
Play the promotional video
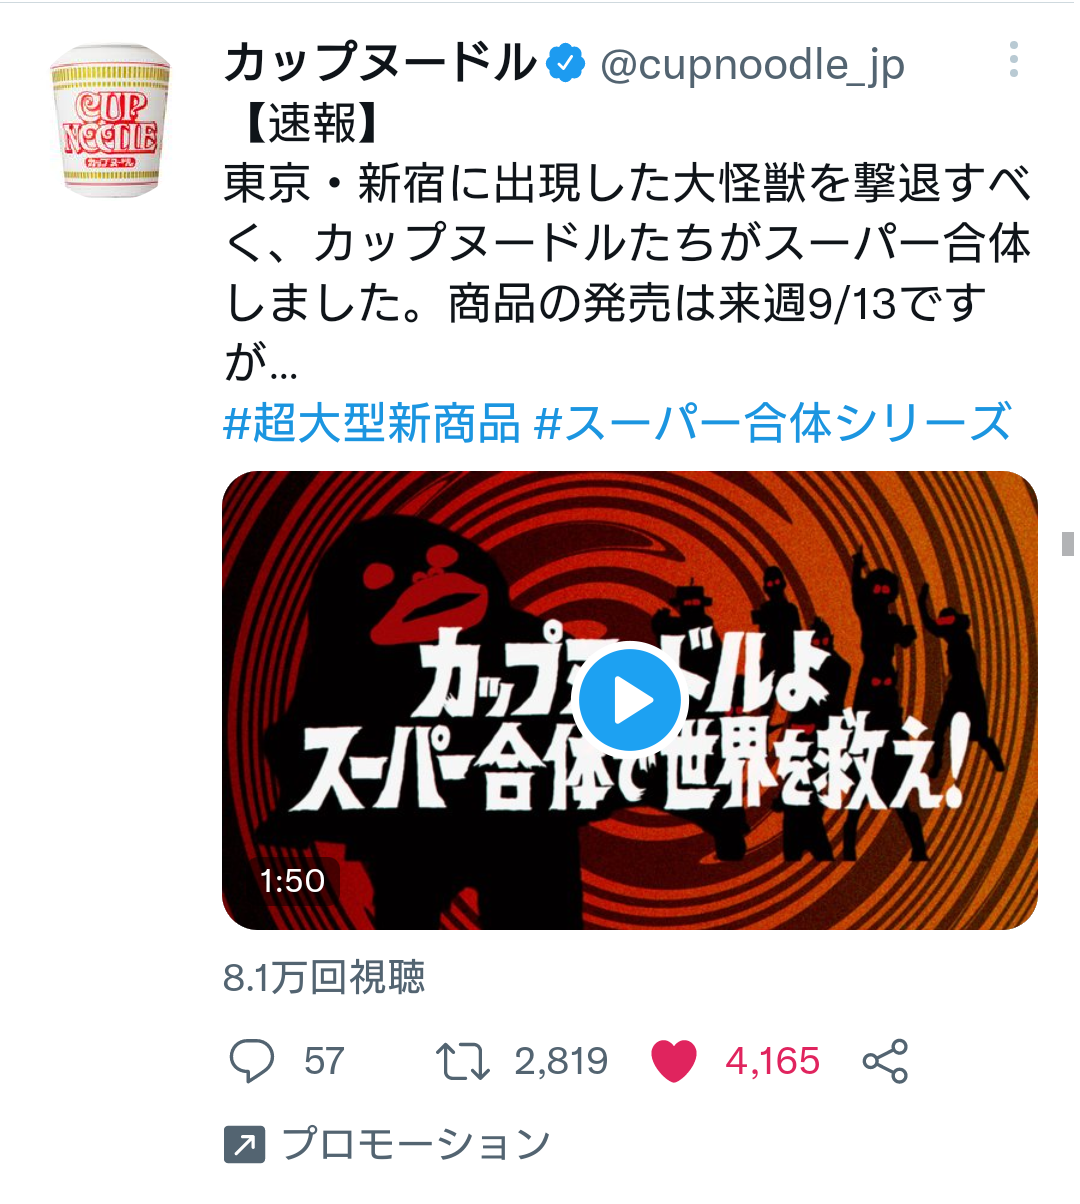click(630, 700)
